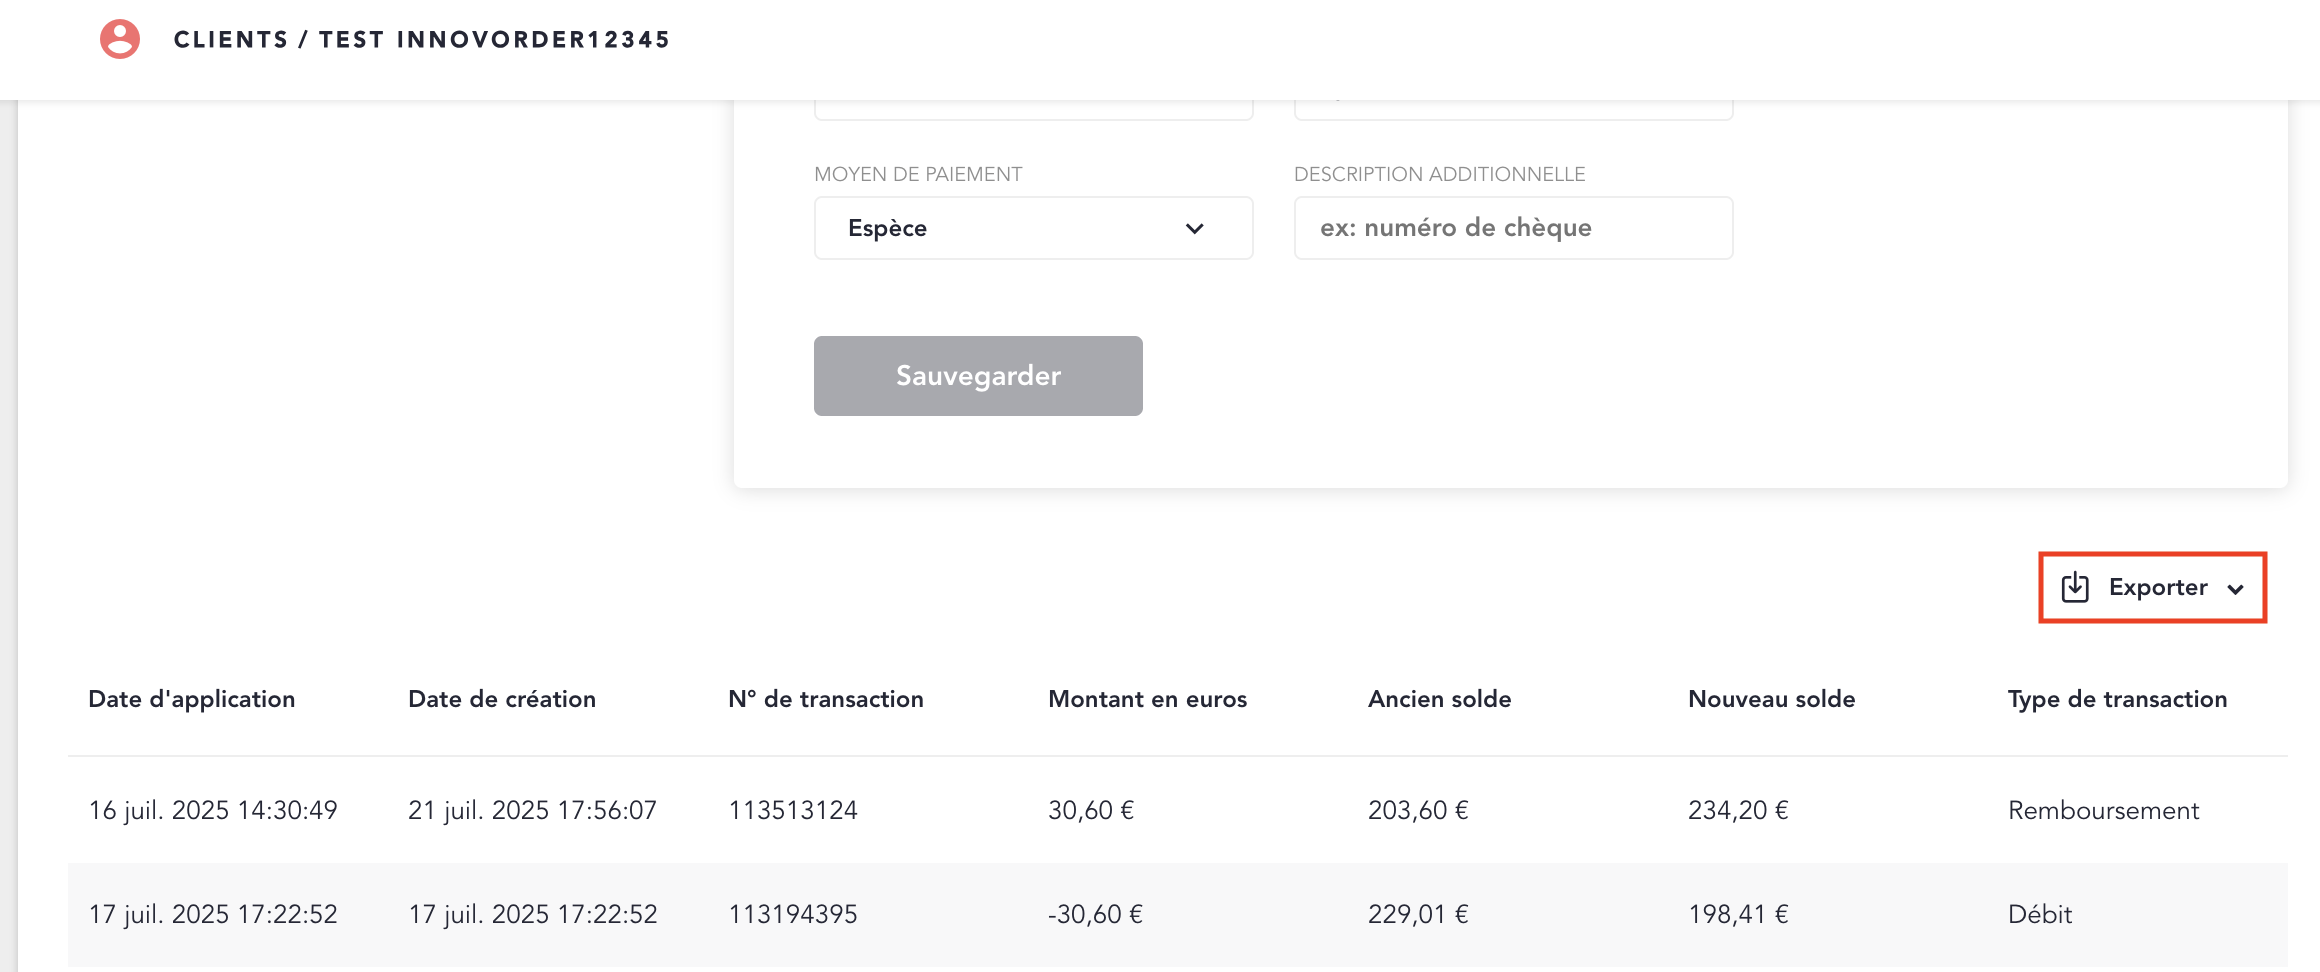2320x972 pixels.
Task: Sort by Date d'application column header
Action: (192, 699)
